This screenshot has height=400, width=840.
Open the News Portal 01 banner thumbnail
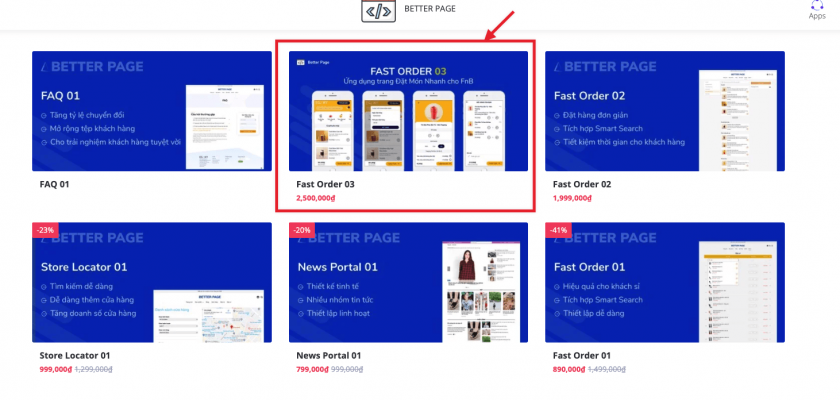pyautogui.click(x=407, y=283)
